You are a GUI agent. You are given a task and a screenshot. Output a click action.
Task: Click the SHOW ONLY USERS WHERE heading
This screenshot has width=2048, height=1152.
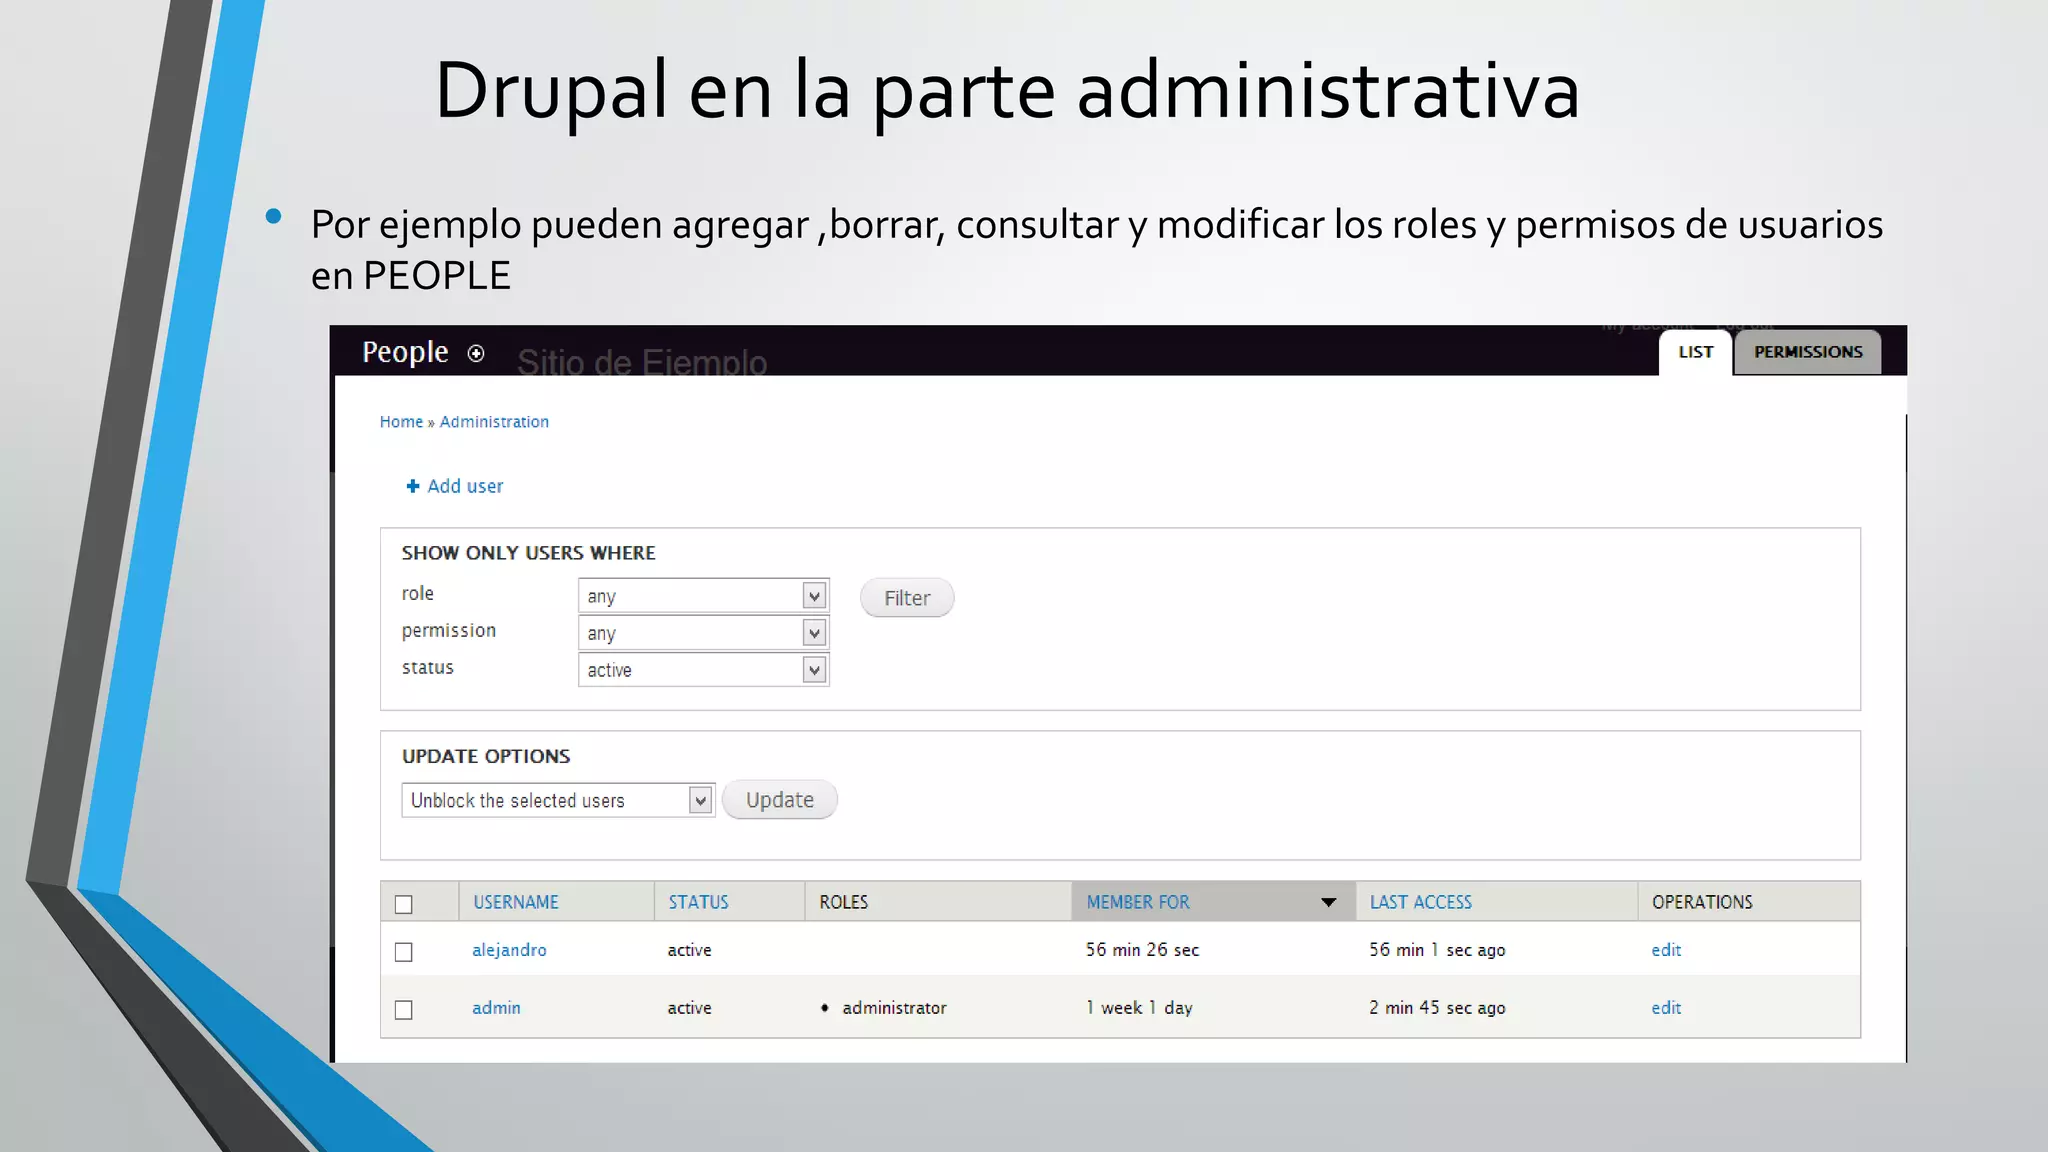528,553
